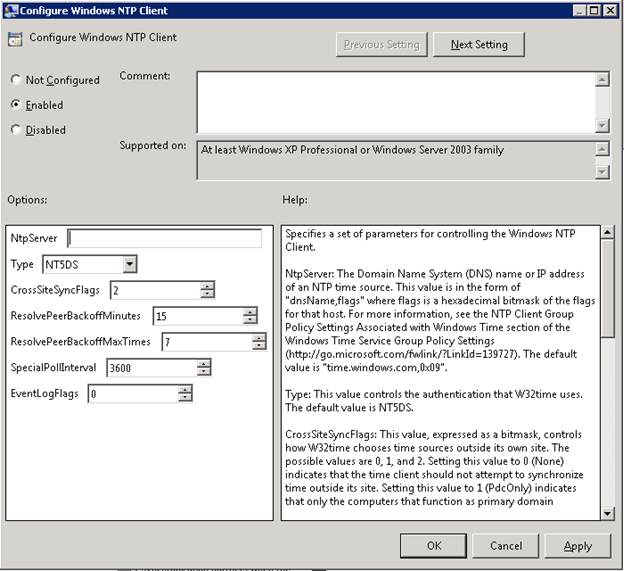The height and width of the screenshot is (571, 624).
Task: Increase EventLogFlags with the up arrow
Action: click(185, 389)
